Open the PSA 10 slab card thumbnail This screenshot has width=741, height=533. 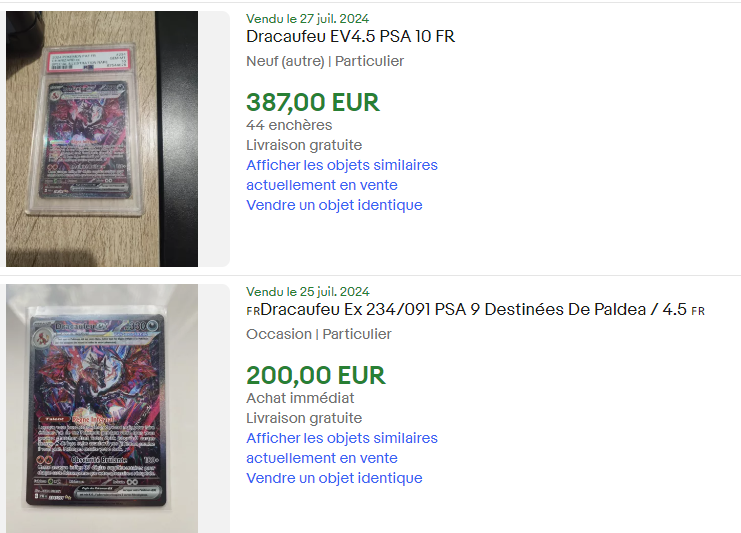[102, 139]
